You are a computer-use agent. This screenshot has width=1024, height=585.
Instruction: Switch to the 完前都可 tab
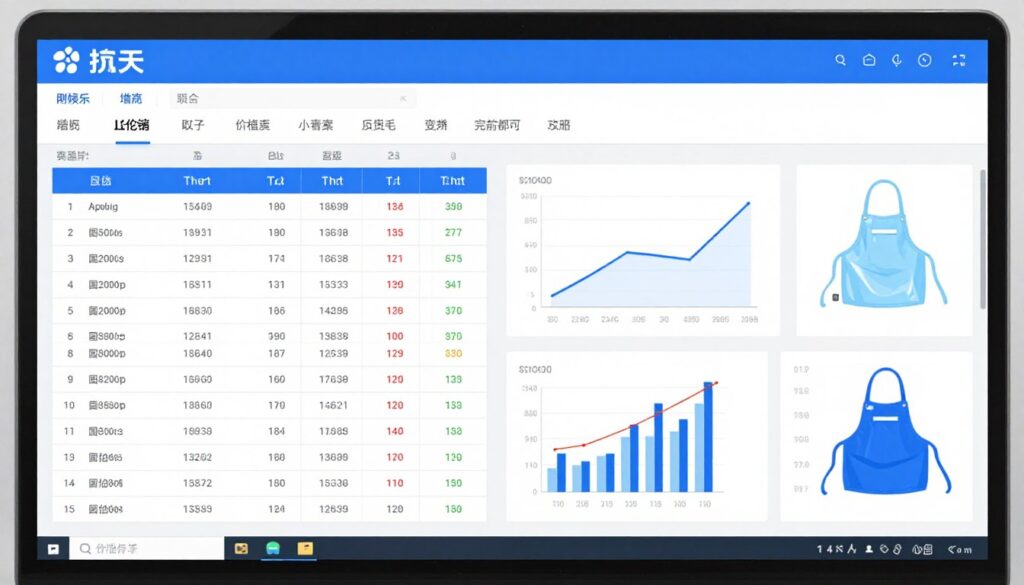click(497, 125)
